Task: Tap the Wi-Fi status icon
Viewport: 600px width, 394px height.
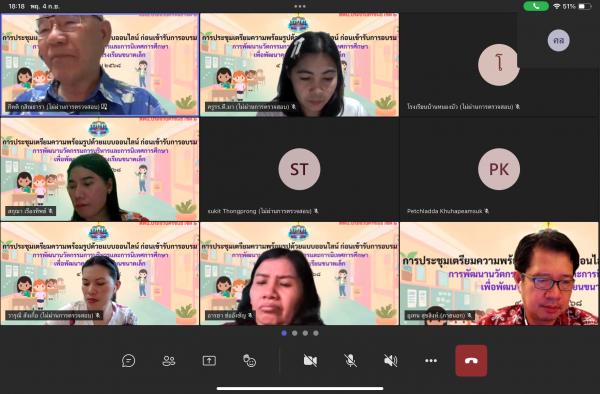Action: pos(557,6)
